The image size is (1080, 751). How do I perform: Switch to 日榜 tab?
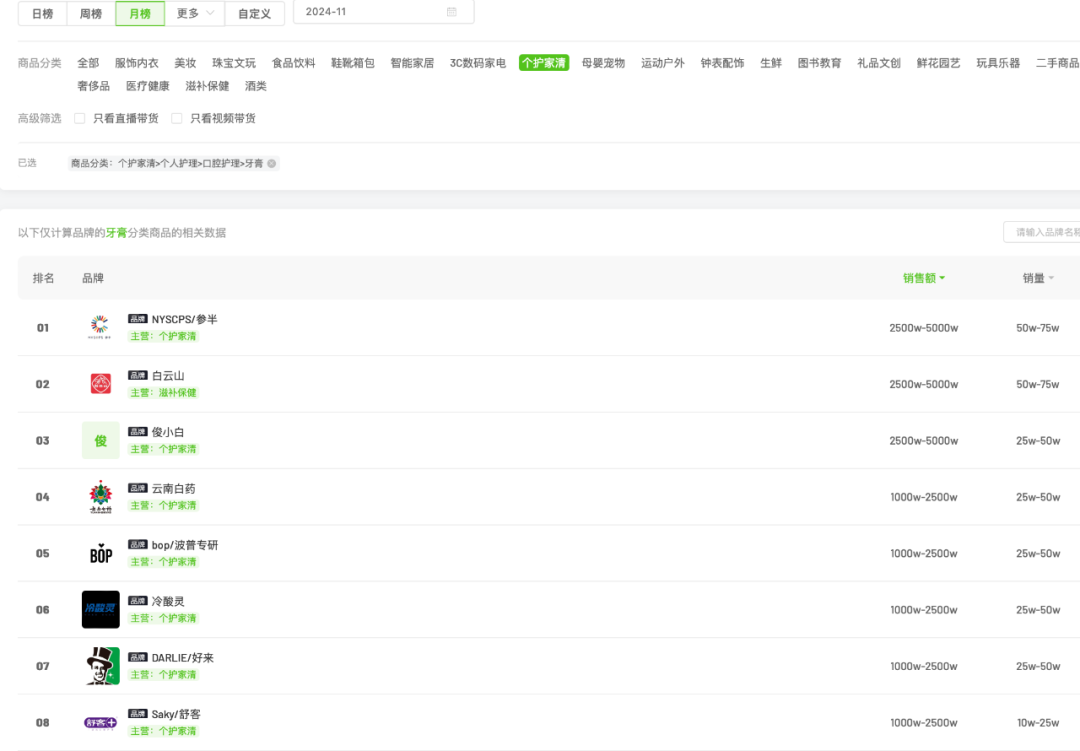tap(43, 13)
